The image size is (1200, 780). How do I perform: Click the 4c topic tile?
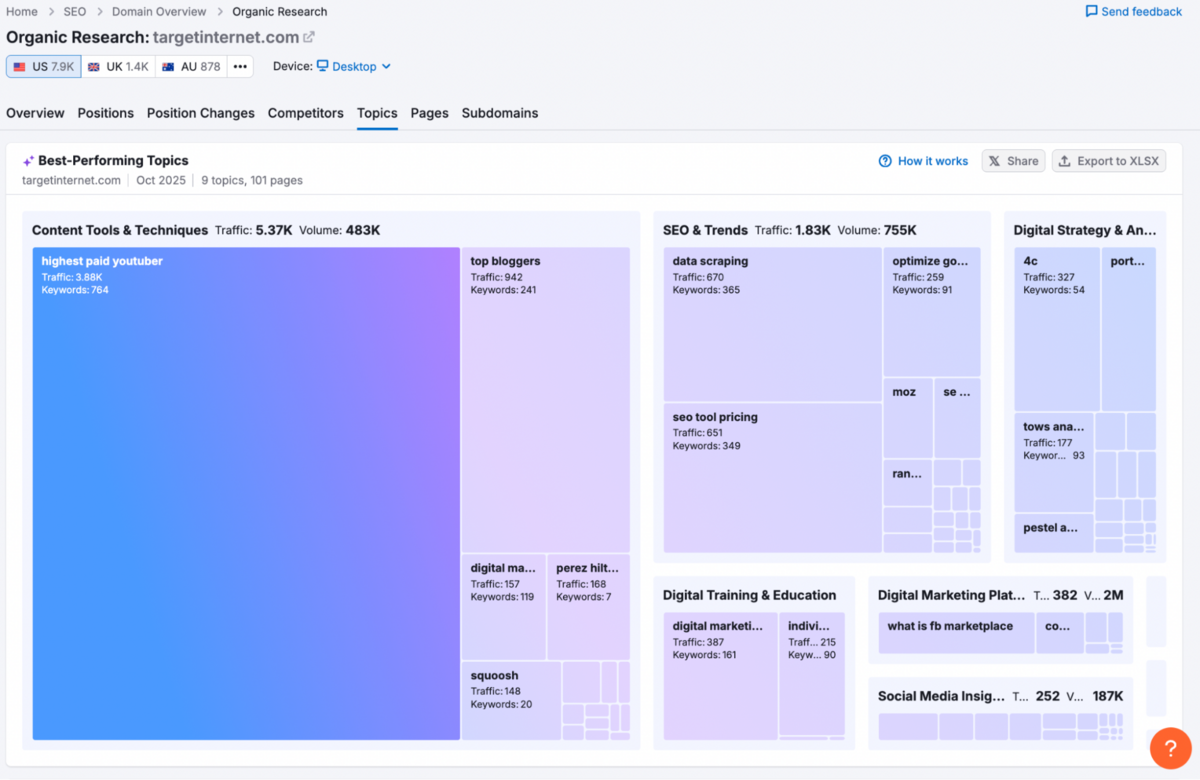tap(1057, 329)
